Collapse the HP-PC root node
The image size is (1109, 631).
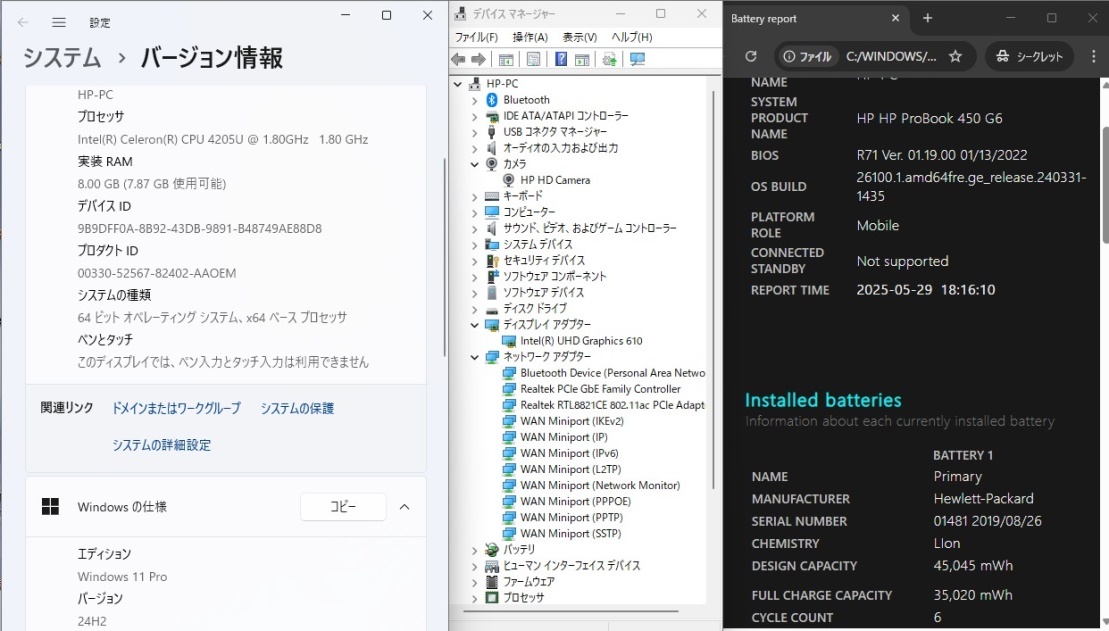click(x=458, y=83)
